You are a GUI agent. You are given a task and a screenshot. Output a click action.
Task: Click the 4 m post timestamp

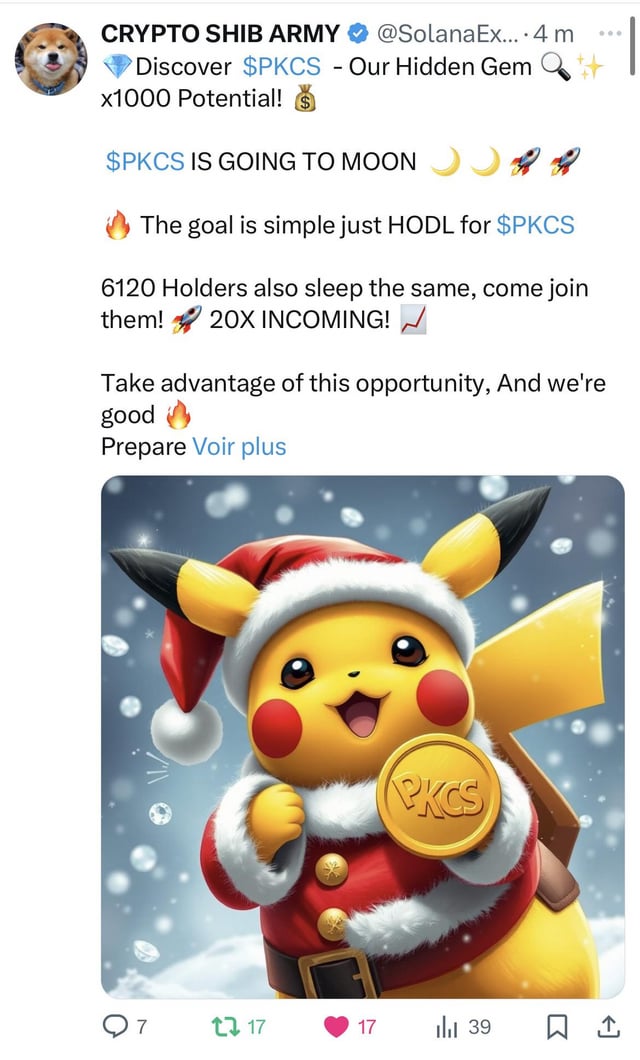point(553,33)
